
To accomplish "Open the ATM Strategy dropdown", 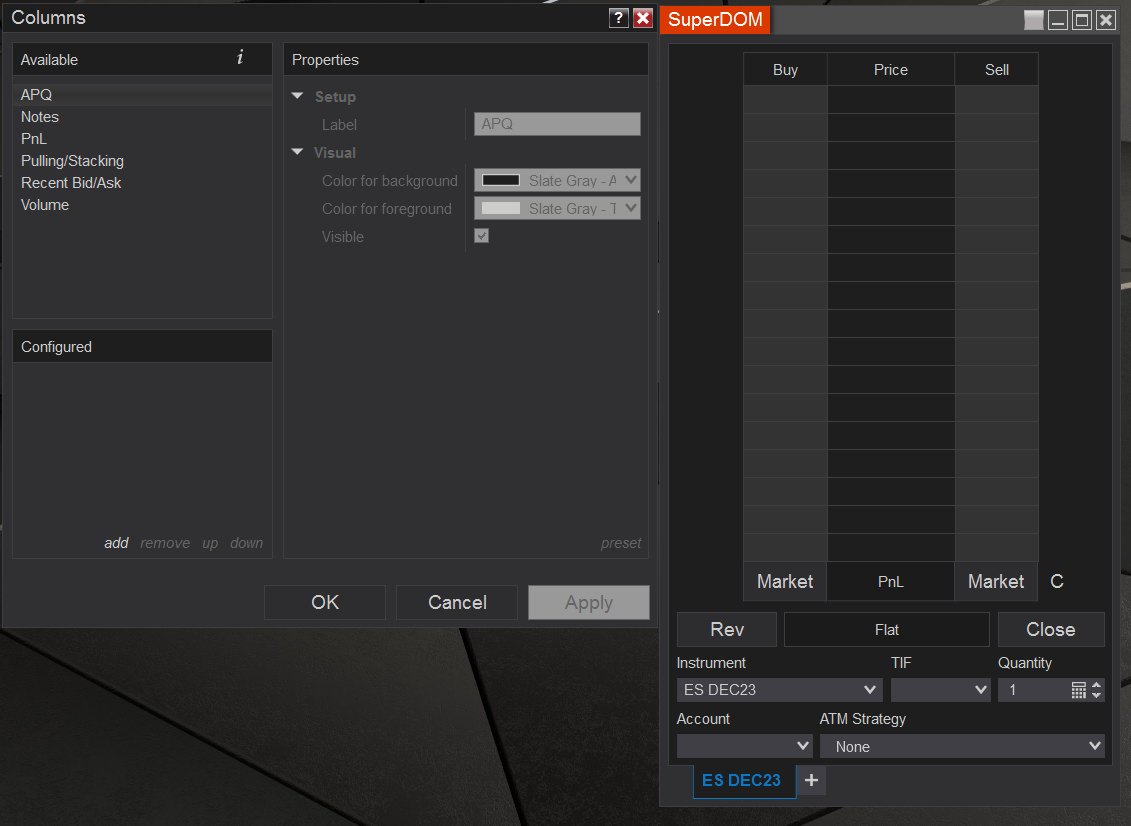I will click(962, 746).
